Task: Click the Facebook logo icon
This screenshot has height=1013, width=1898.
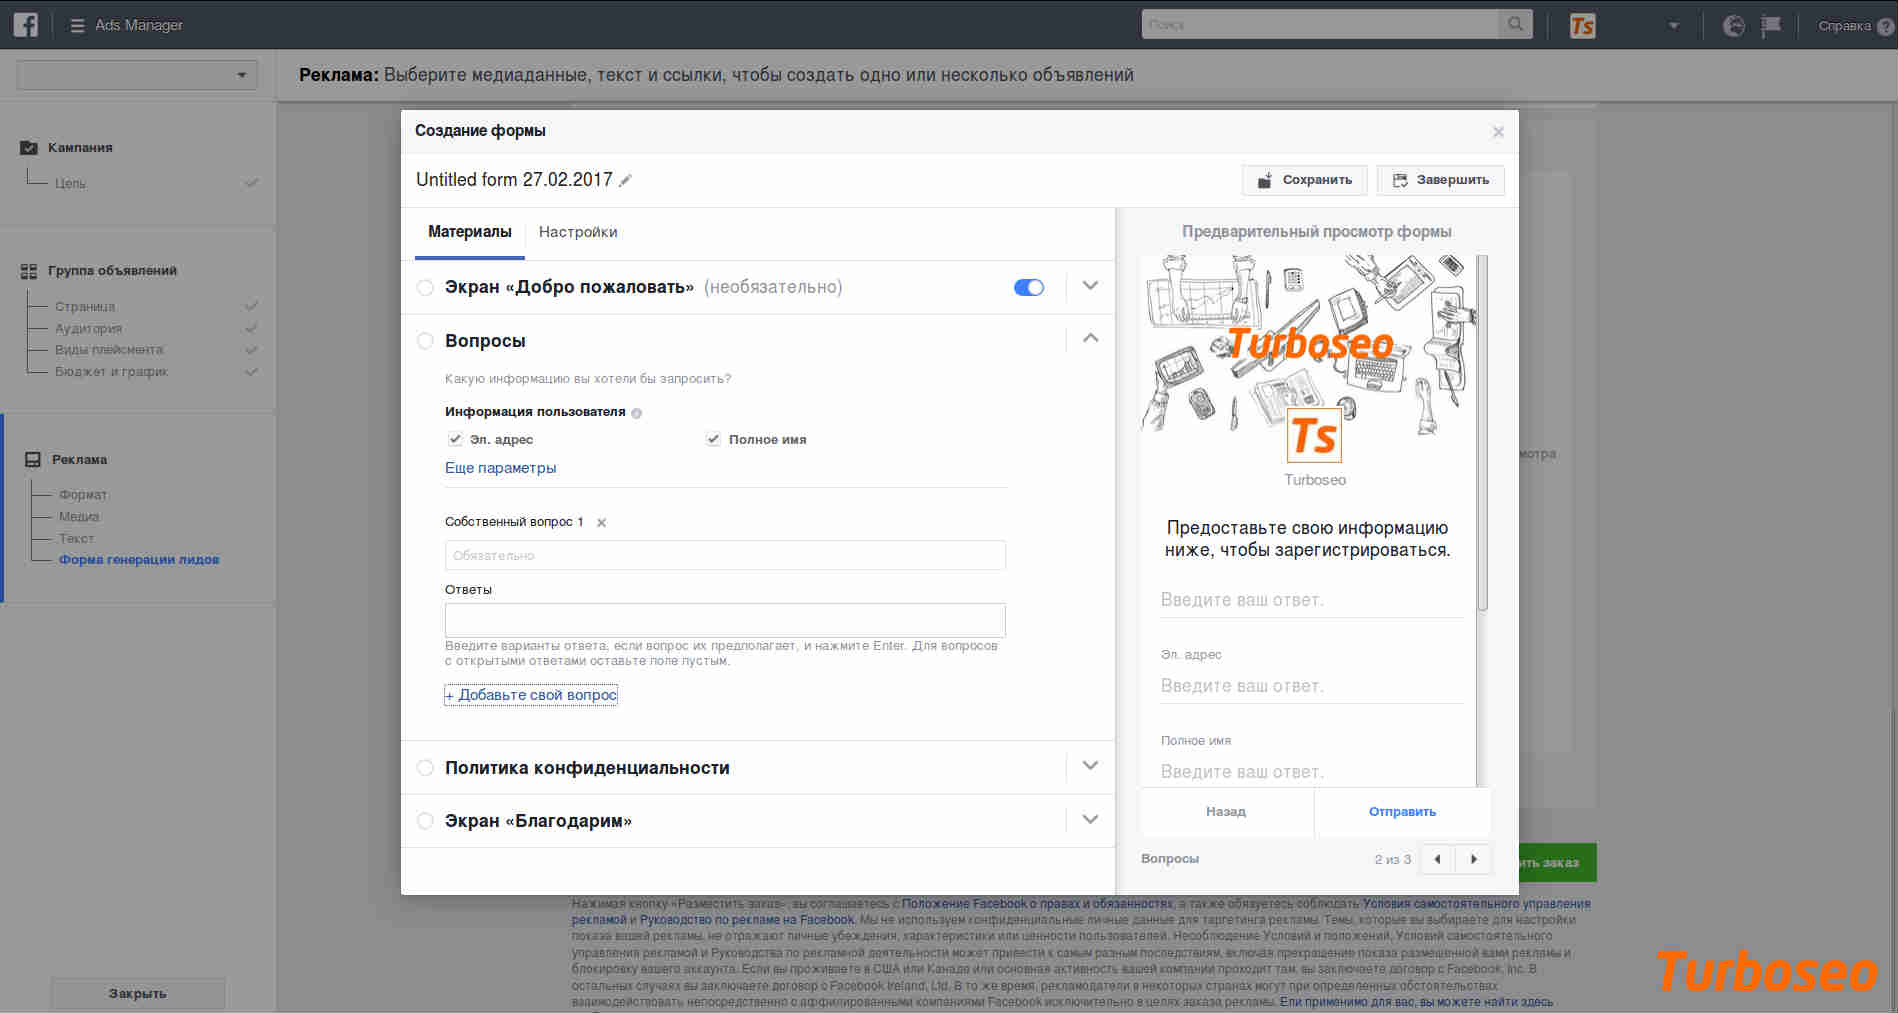Action: [x=25, y=25]
